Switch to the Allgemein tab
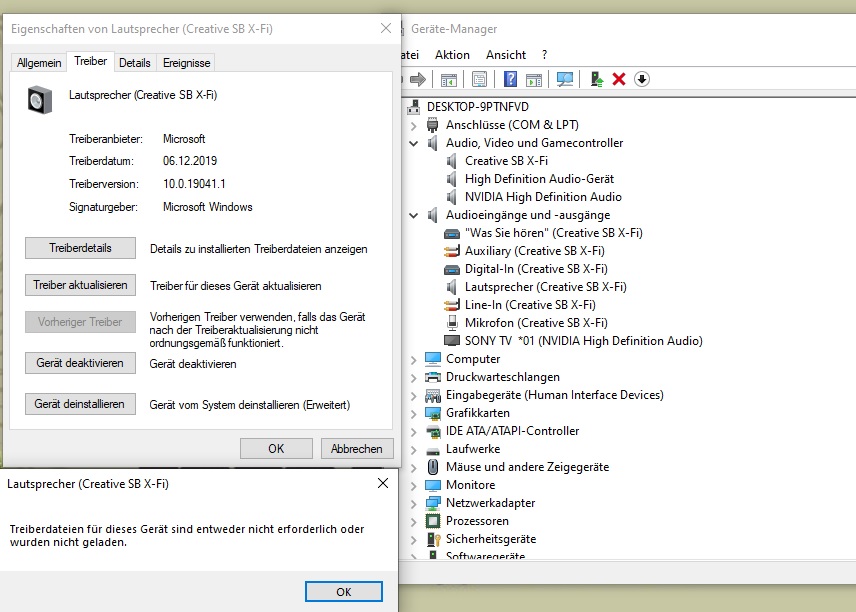This screenshot has width=856, height=612. [39, 63]
